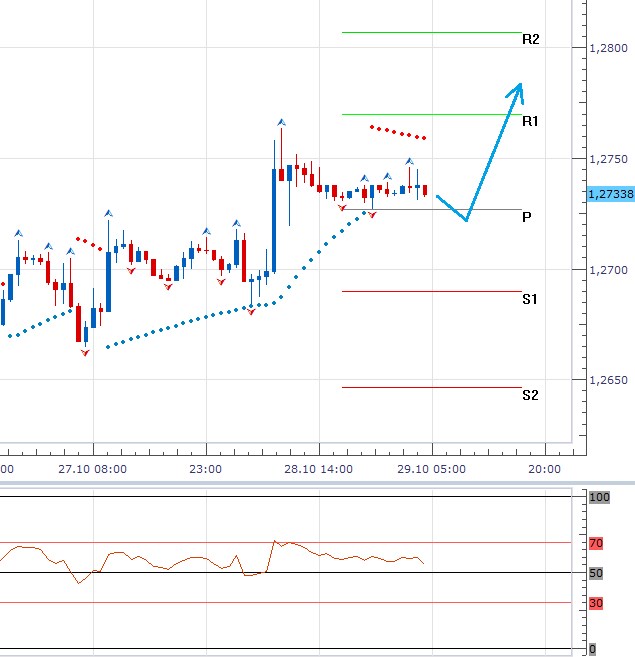
Task: Click the blue forecast arrow tip
Action: click(518, 86)
